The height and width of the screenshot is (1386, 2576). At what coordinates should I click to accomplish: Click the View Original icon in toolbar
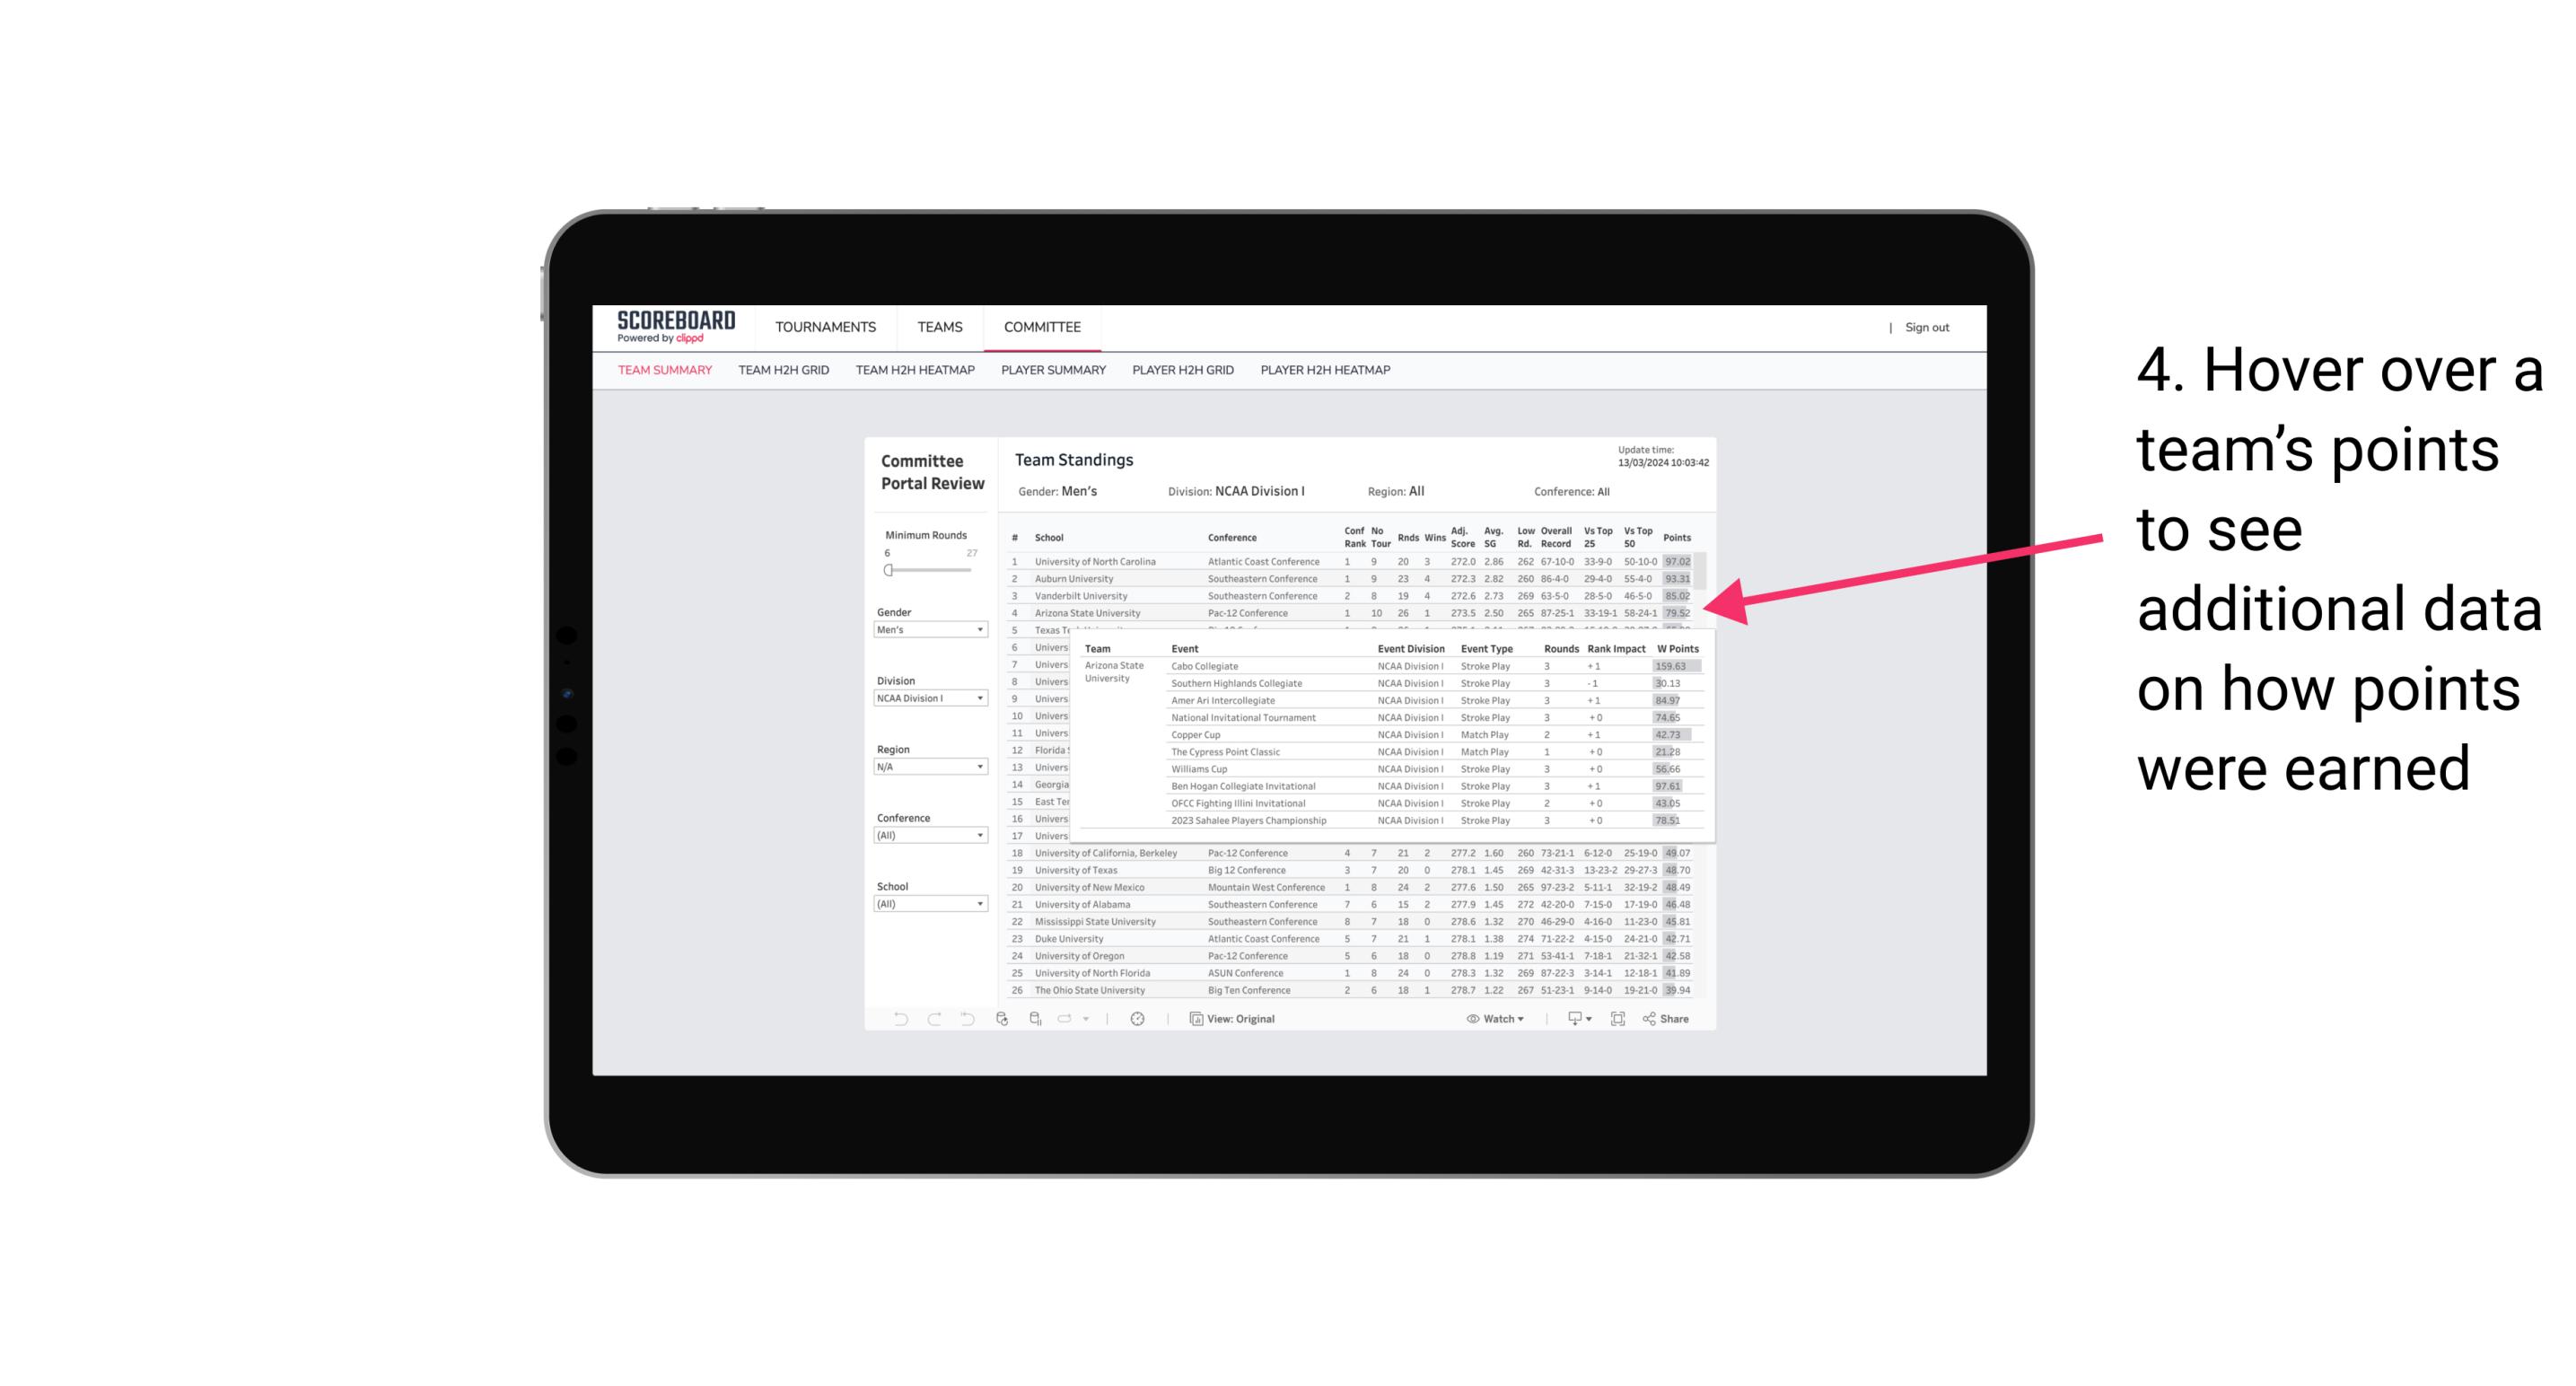1193,1021
